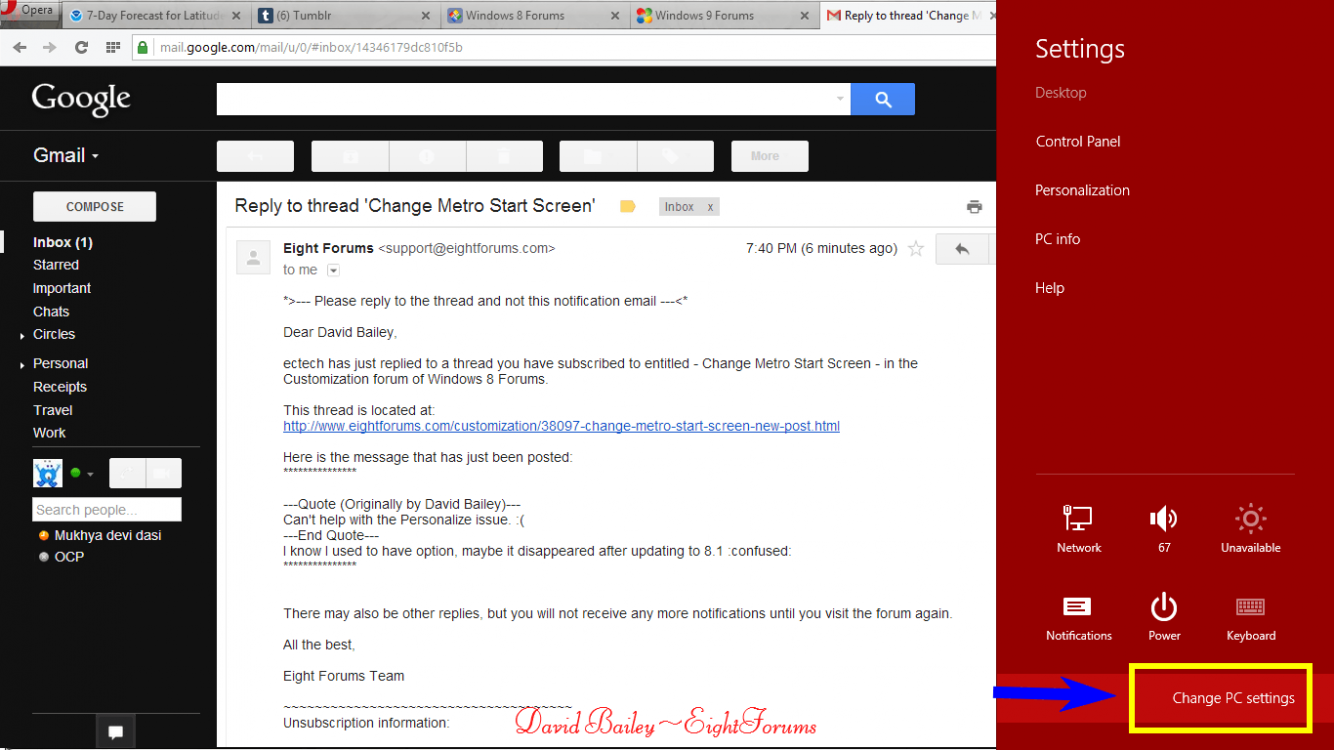The height and width of the screenshot is (750, 1334).
Task: Star the Eight Forums message
Action: click(916, 249)
